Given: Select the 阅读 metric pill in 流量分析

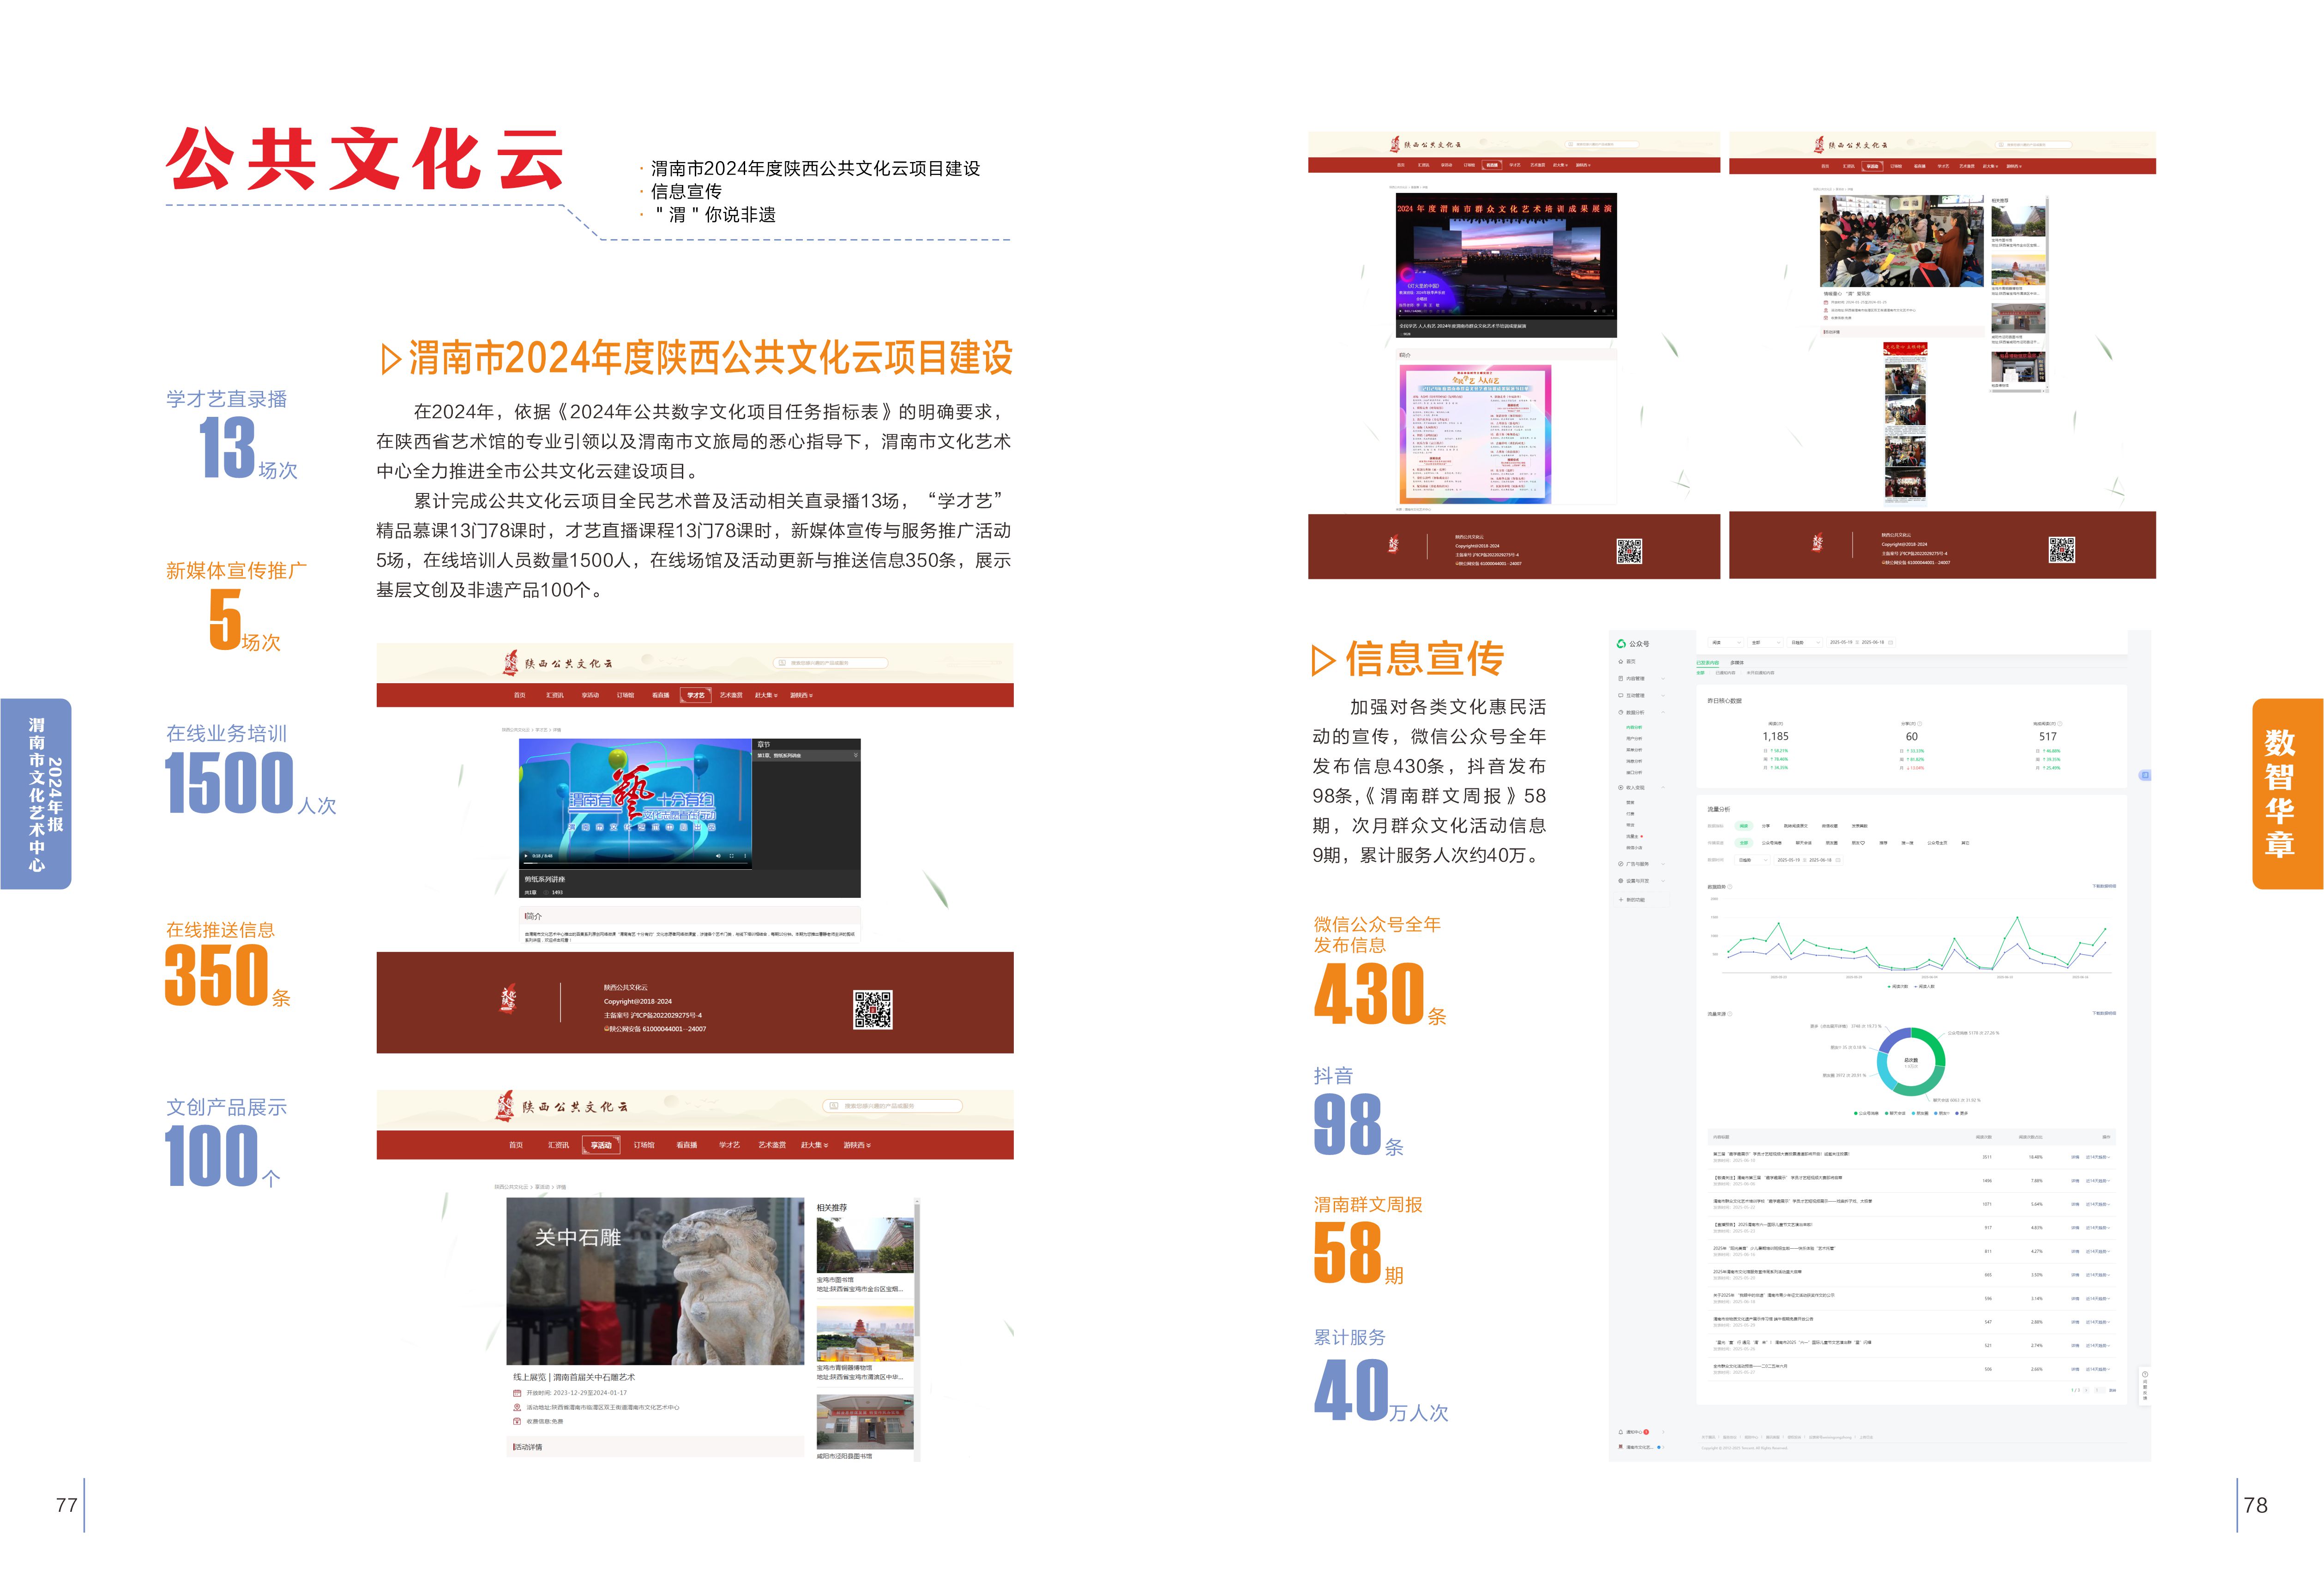Looking at the screenshot, I should point(1744,826).
